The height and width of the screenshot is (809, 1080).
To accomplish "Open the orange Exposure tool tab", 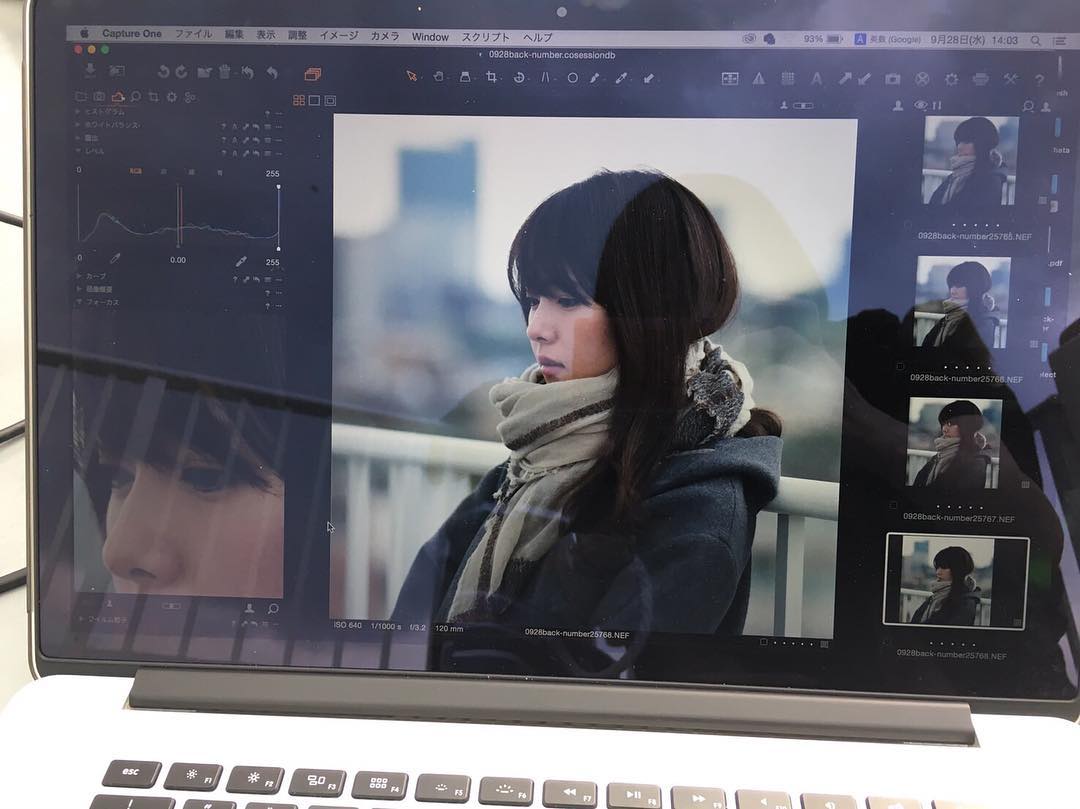I will point(118,97).
